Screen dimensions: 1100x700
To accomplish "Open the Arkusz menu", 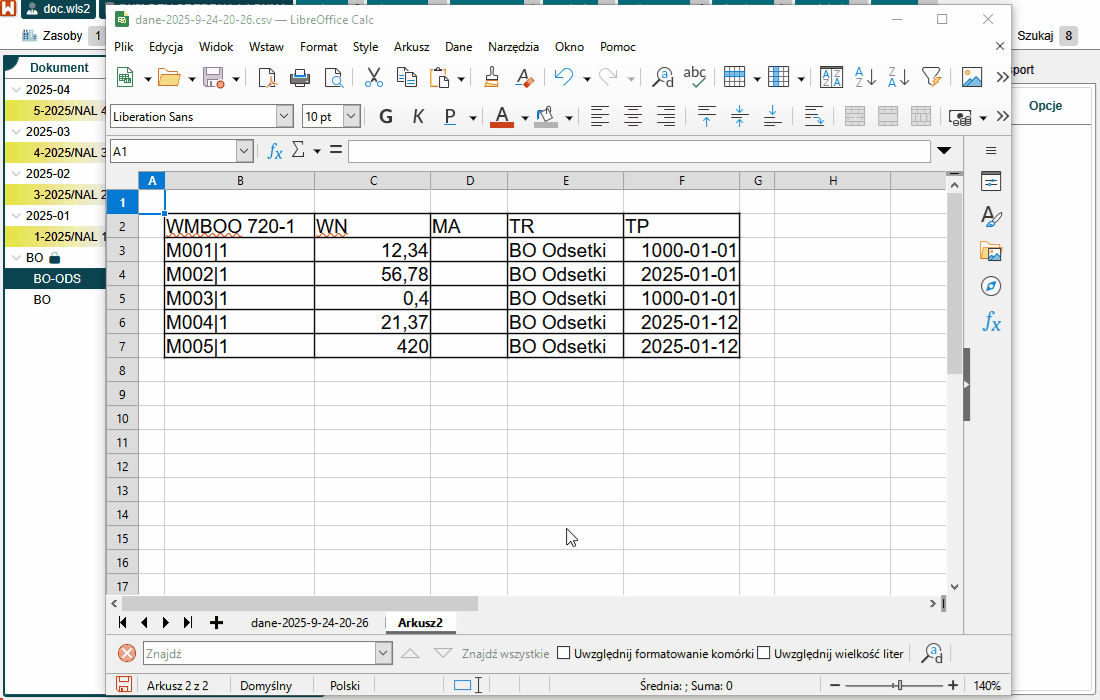I will pos(411,47).
